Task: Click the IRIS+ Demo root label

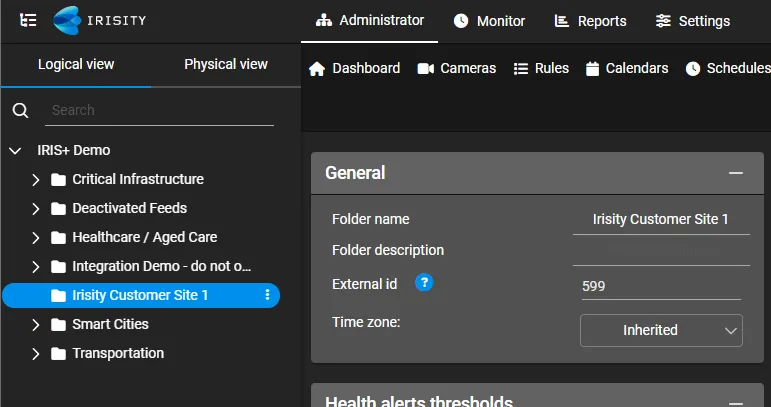Action: 74,150
